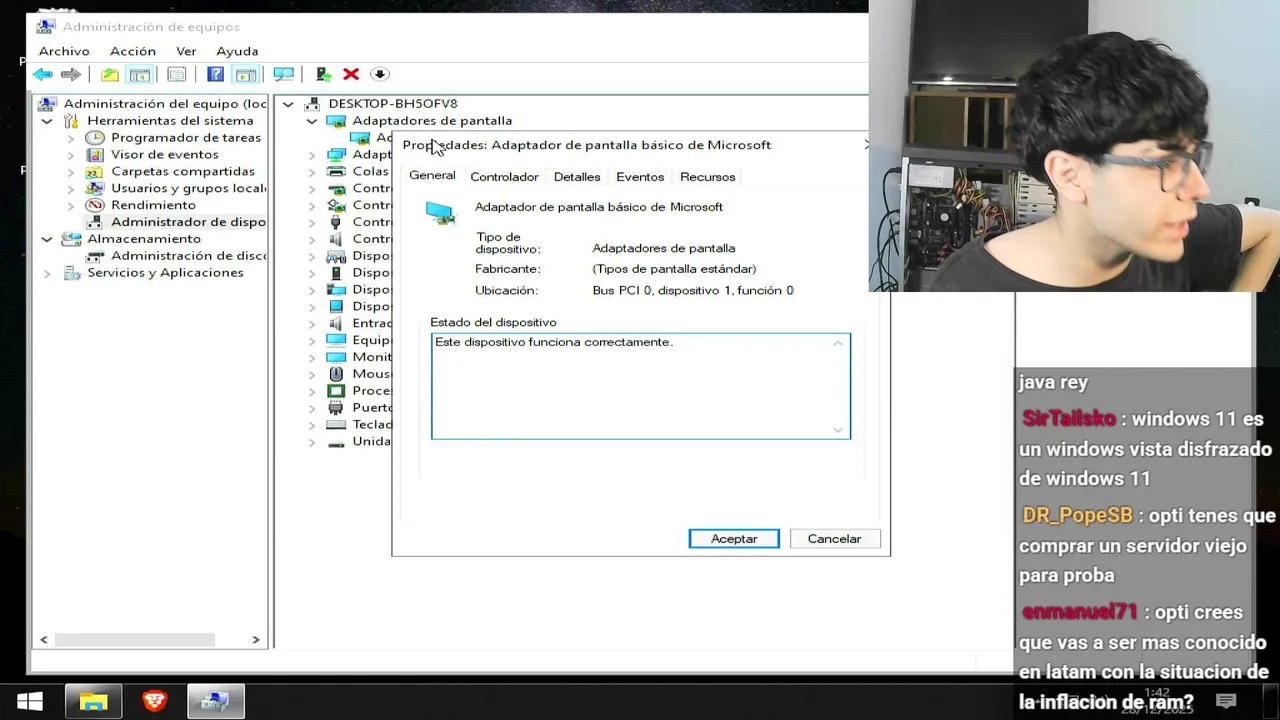The image size is (1280, 720).
Task: Click the 'Bus PCI 0, dispositivo 1, función 0' text
Action: coord(692,291)
